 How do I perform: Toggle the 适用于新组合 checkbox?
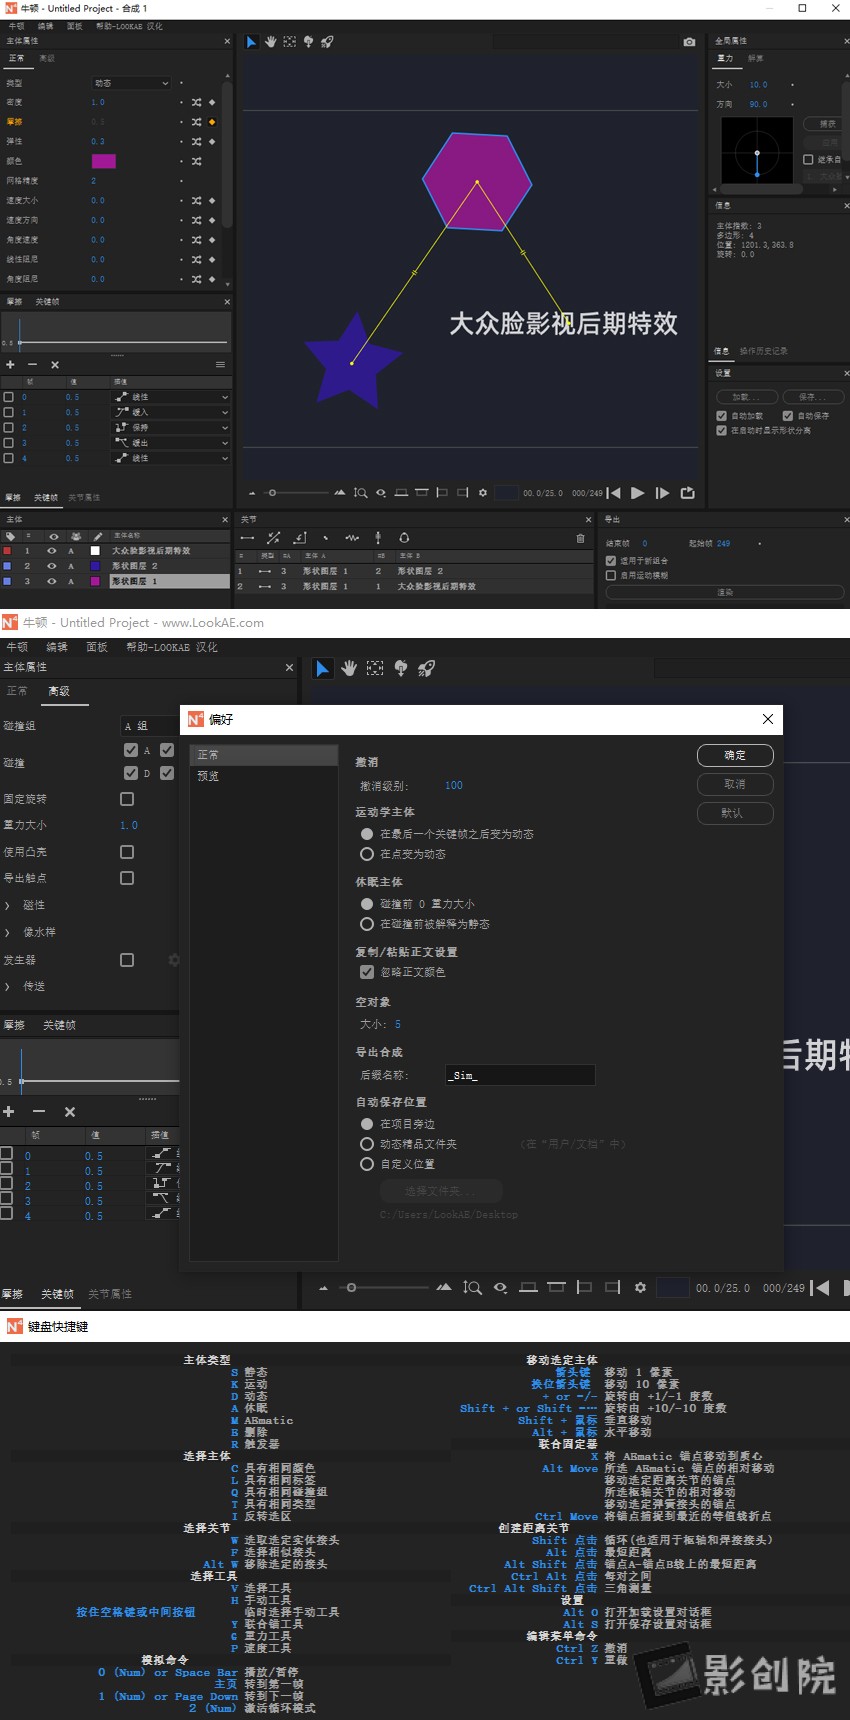(611, 561)
